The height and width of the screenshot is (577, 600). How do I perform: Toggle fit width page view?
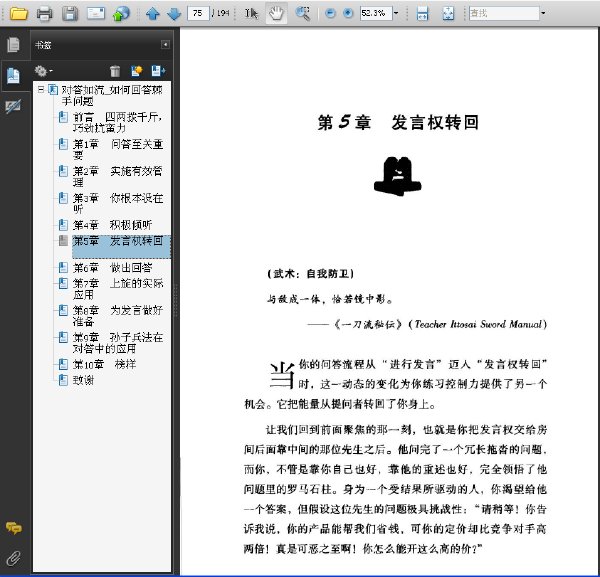422,13
